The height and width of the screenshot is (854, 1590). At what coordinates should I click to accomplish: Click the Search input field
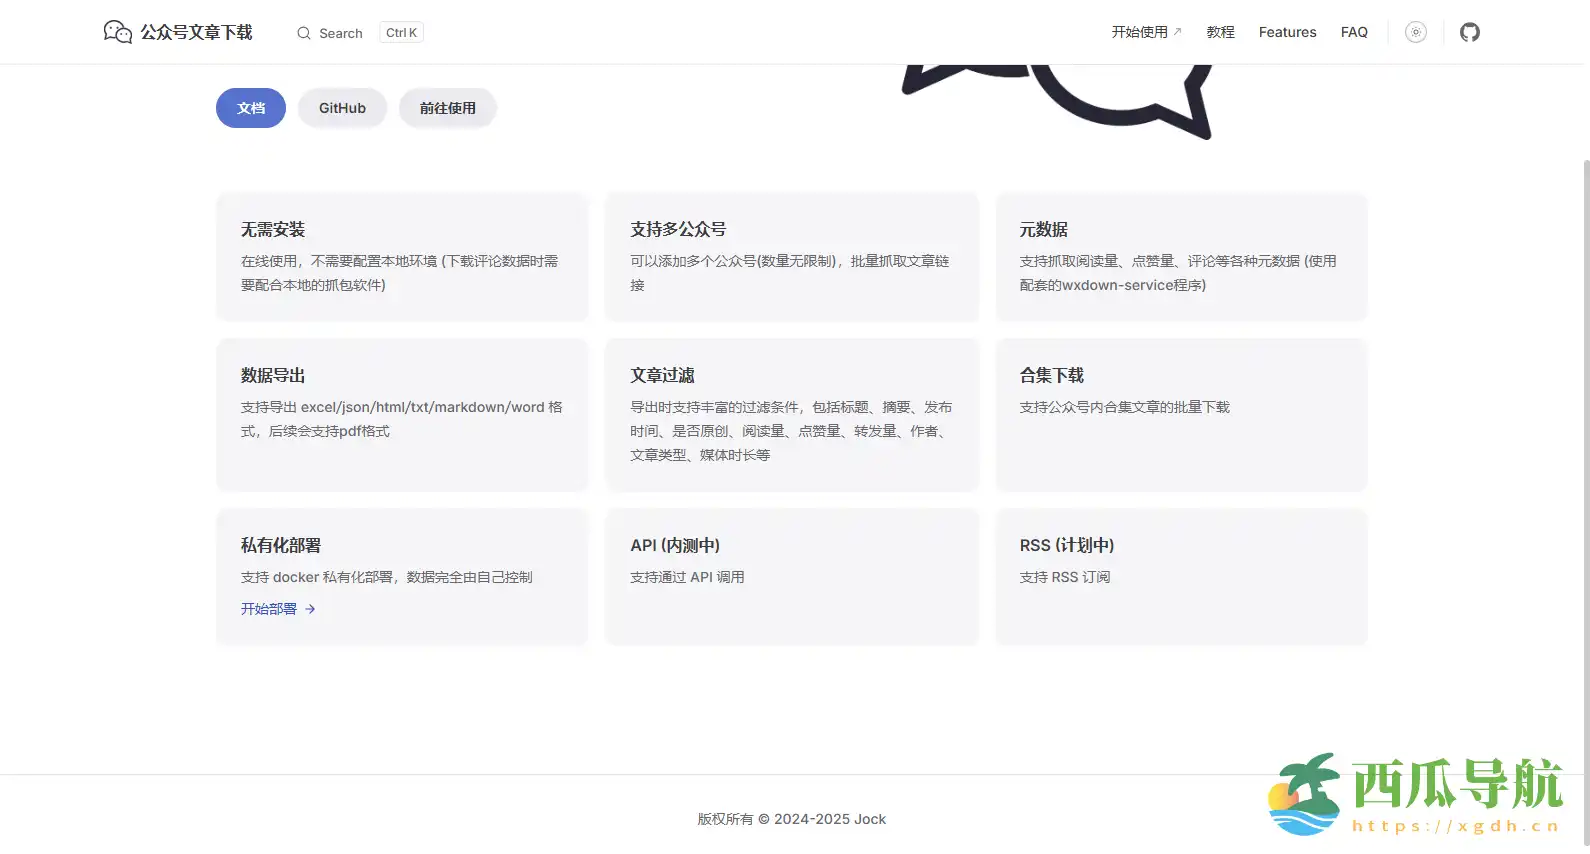click(341, 33)
